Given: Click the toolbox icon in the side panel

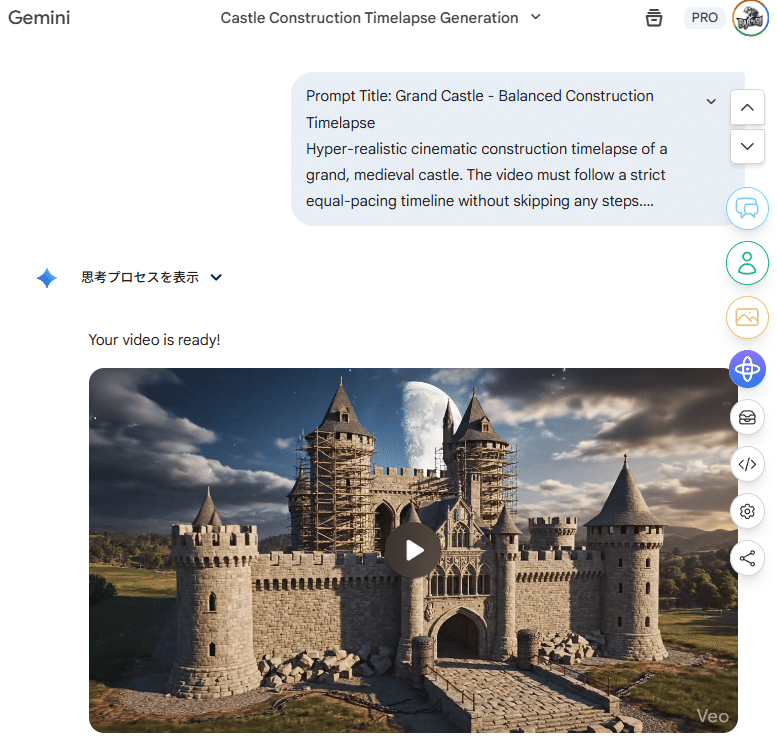Looking at the screenshot, I should point(747,417).
